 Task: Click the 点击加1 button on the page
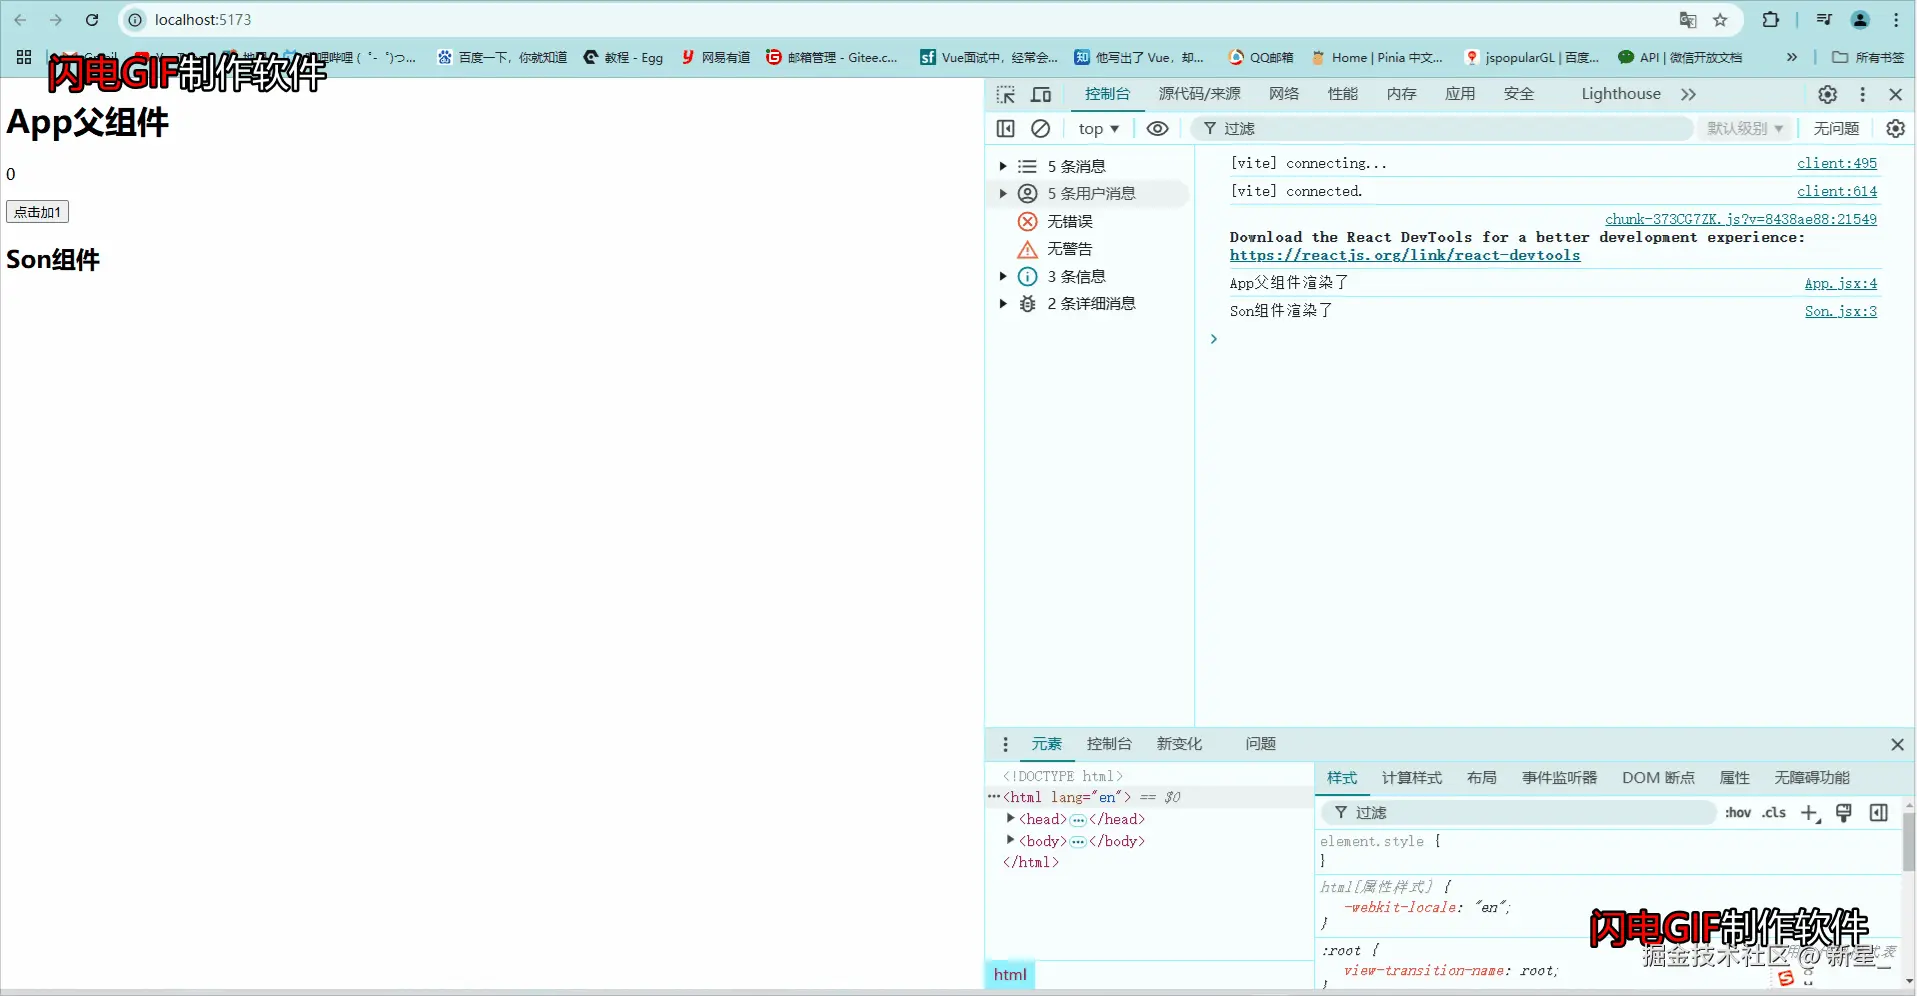point(37,211)
